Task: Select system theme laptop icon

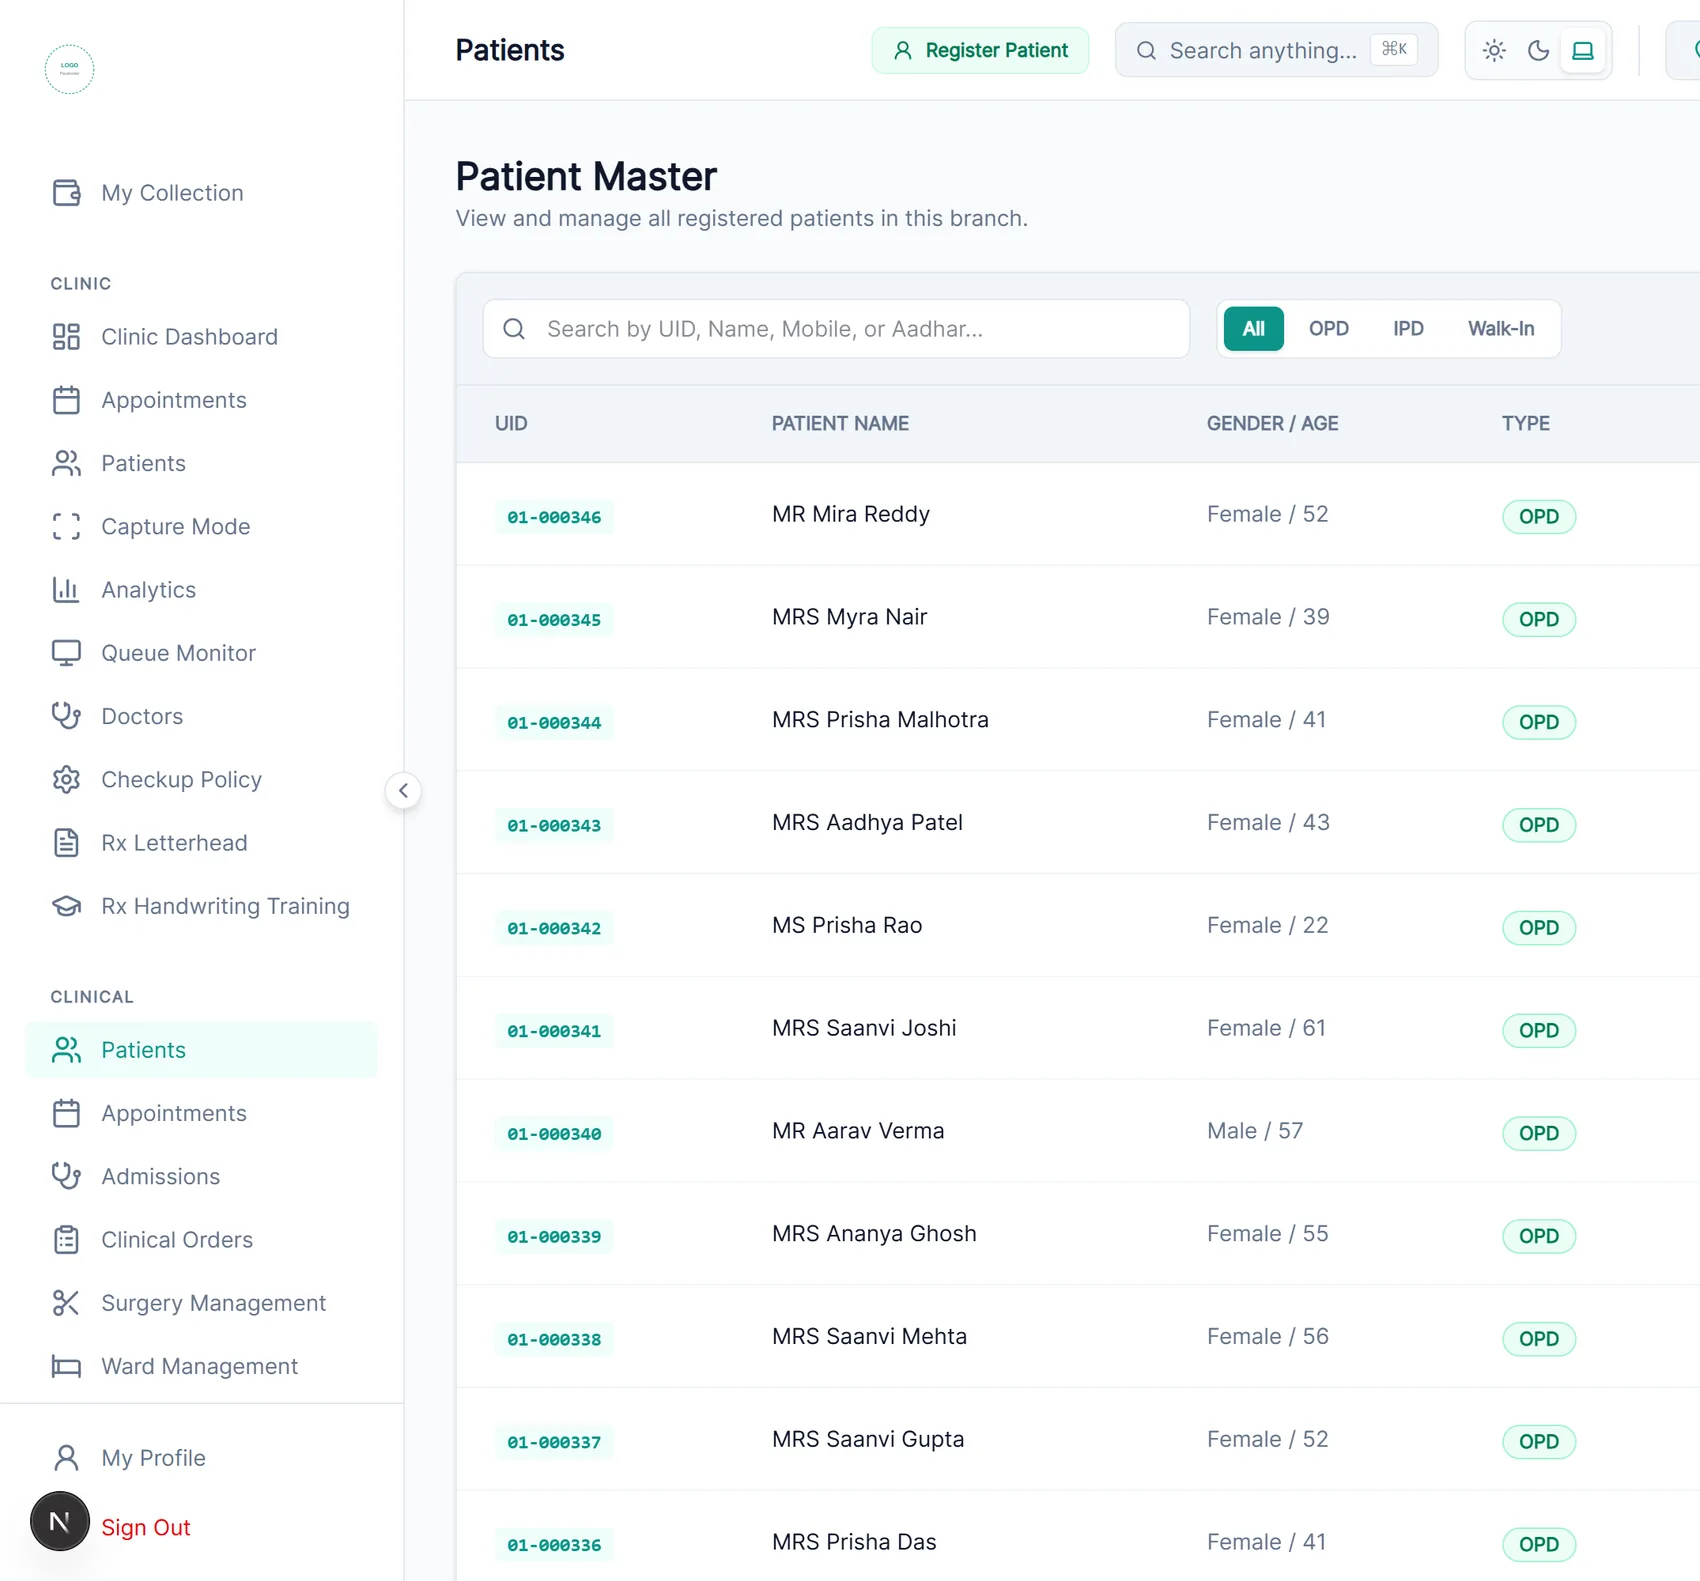Action: point(1583,51)
